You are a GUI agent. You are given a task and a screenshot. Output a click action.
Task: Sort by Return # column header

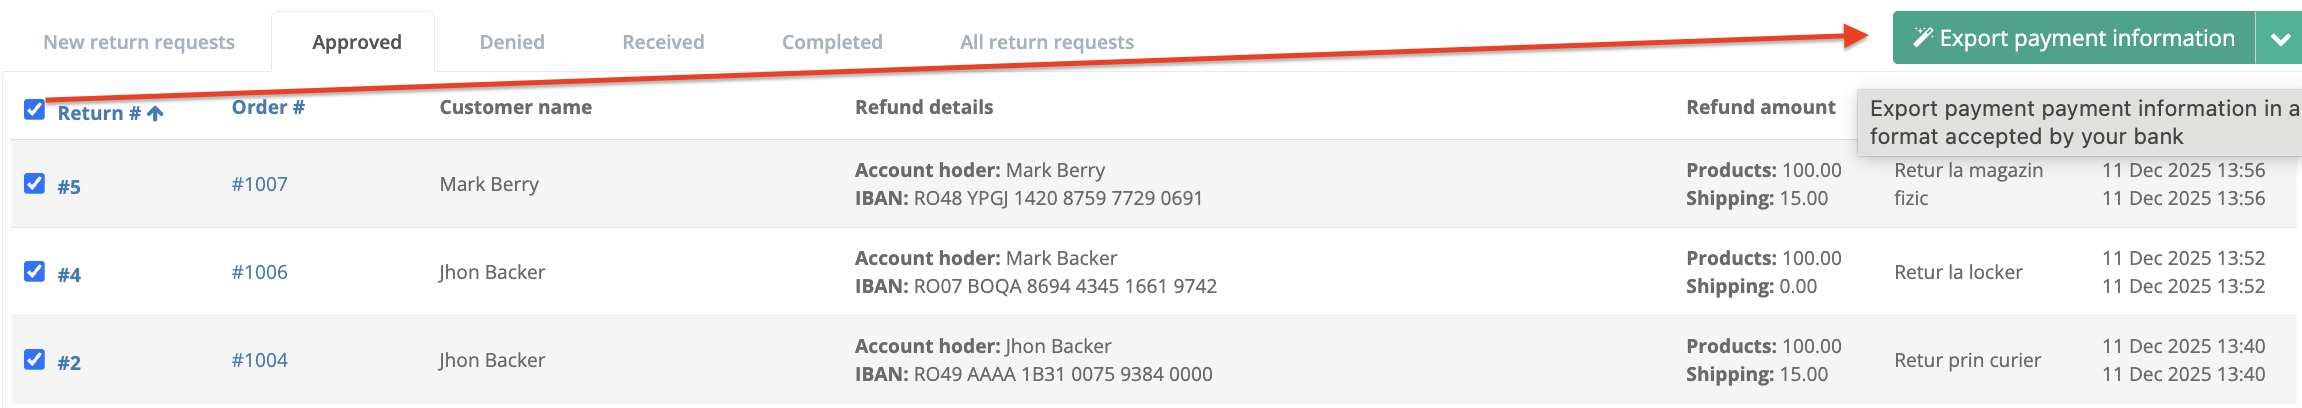click(x=98, y=114)
